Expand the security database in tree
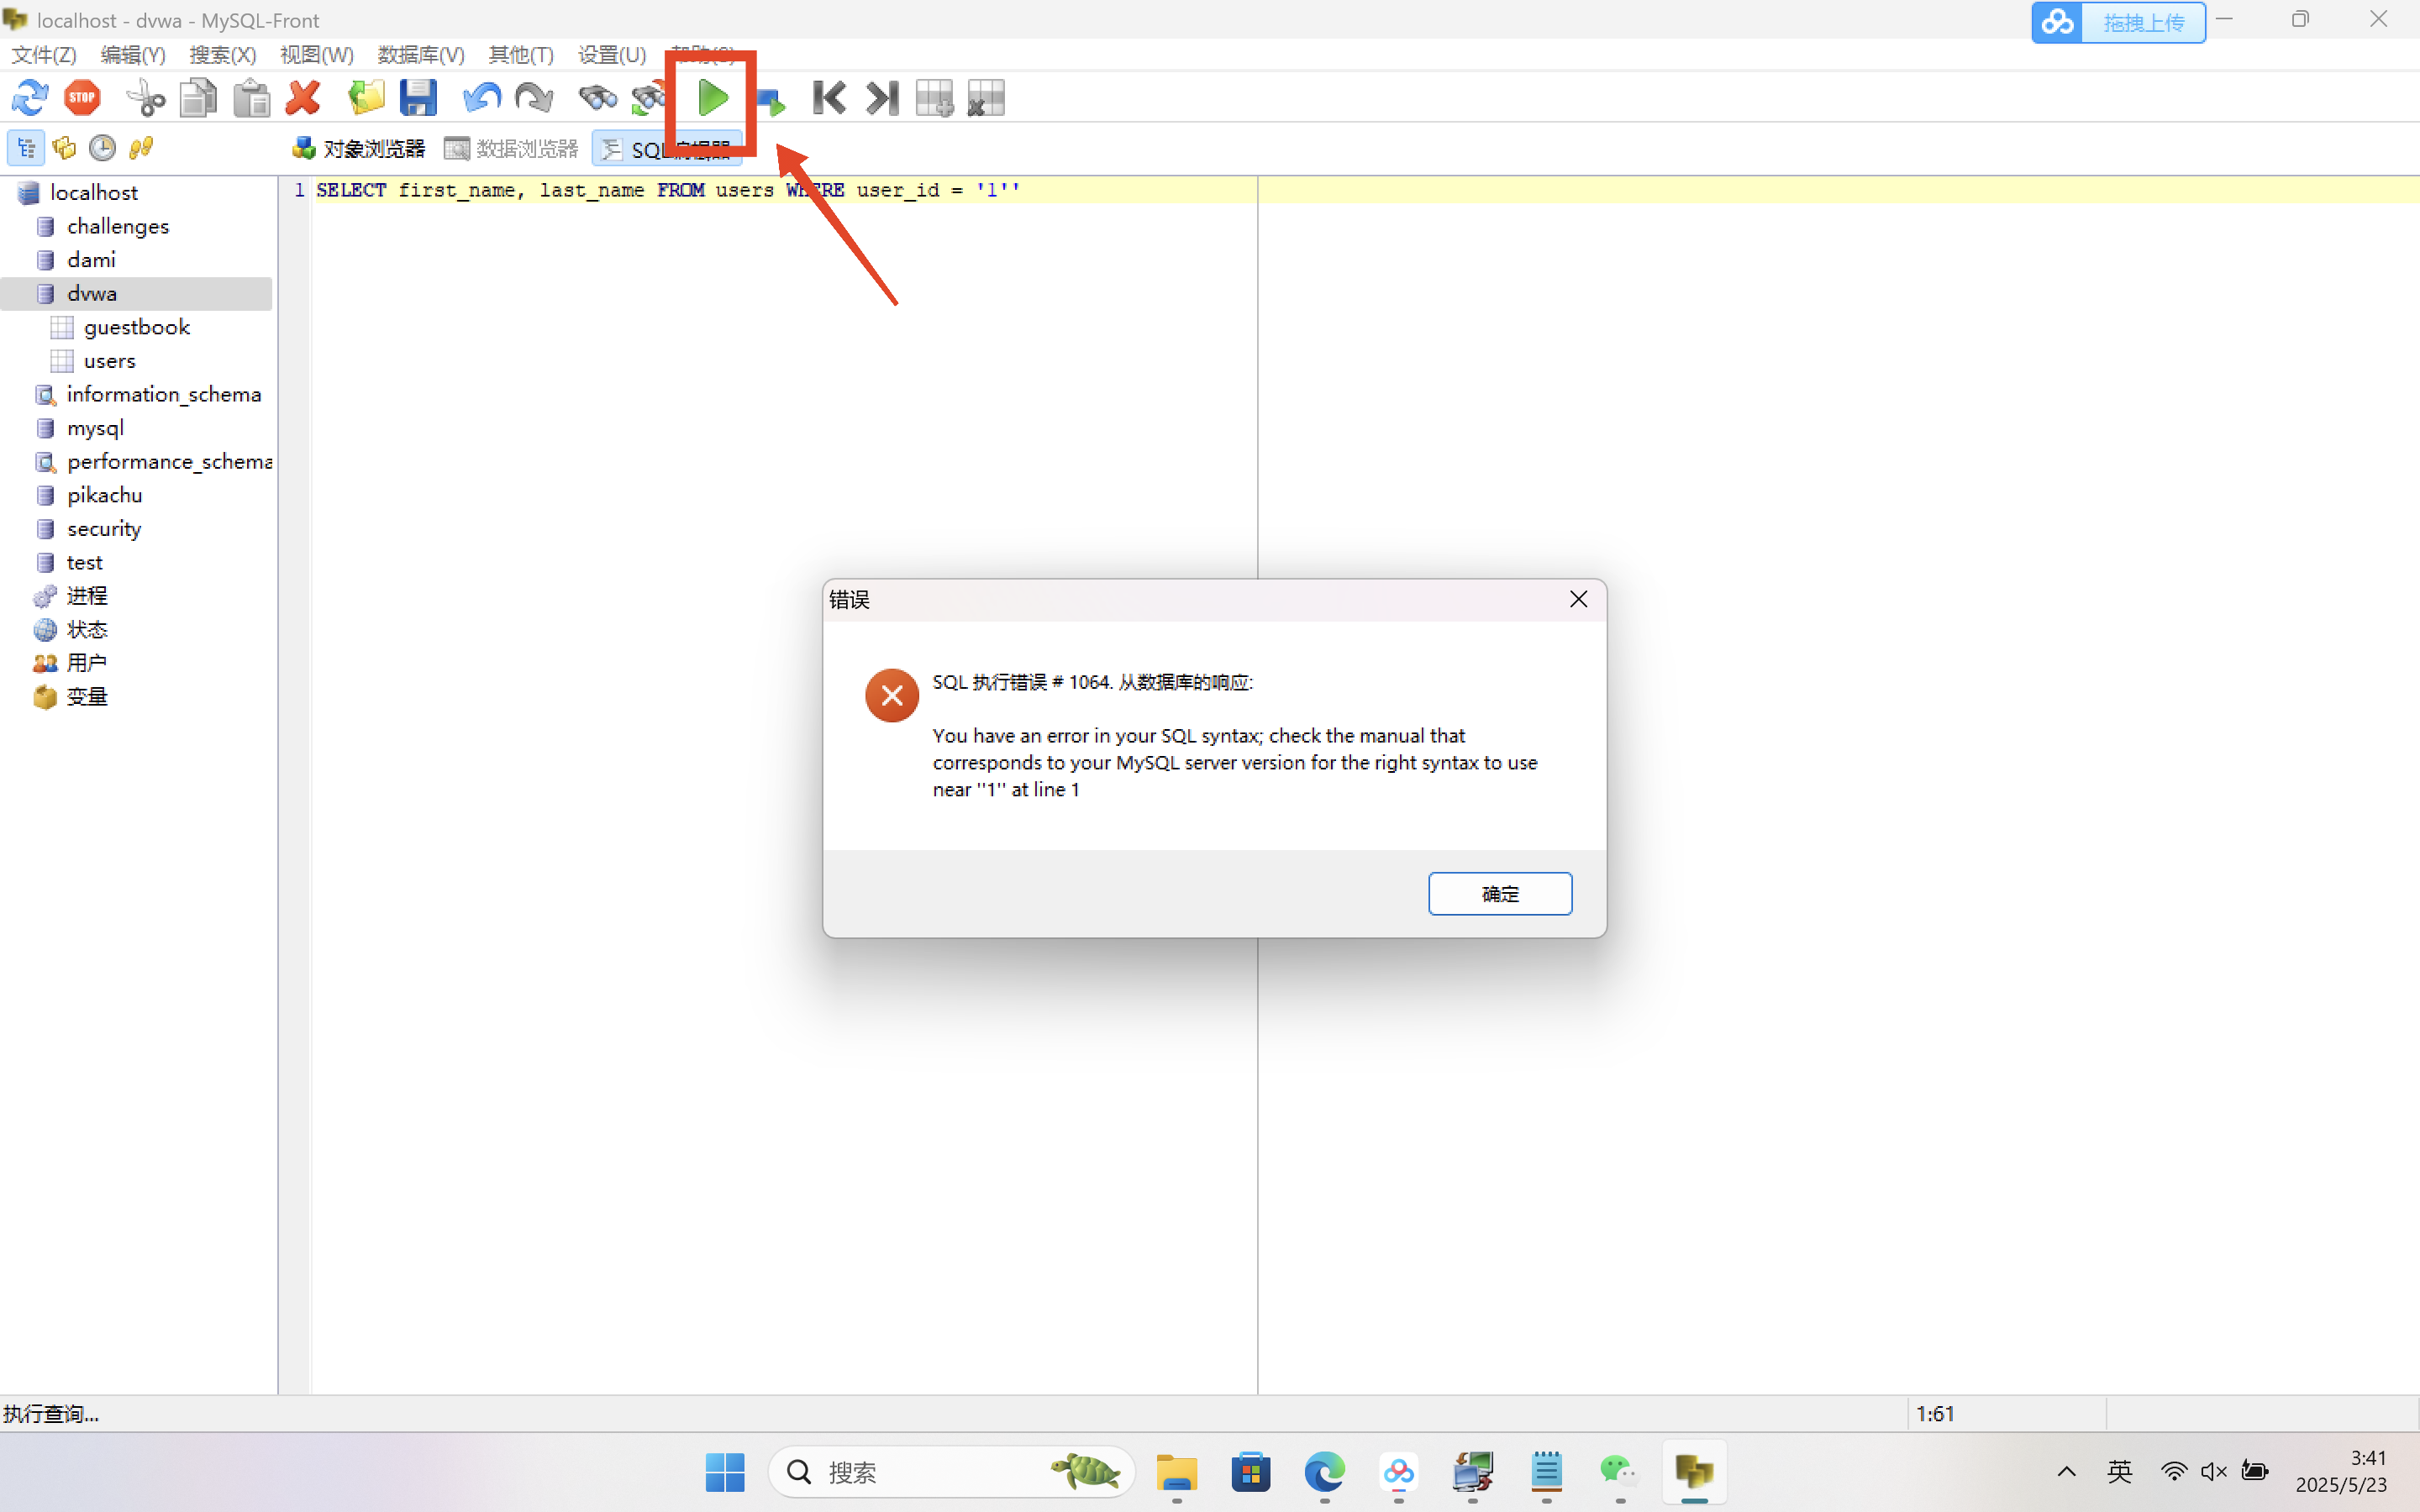2420x1512 pixels. pos(104,528)
